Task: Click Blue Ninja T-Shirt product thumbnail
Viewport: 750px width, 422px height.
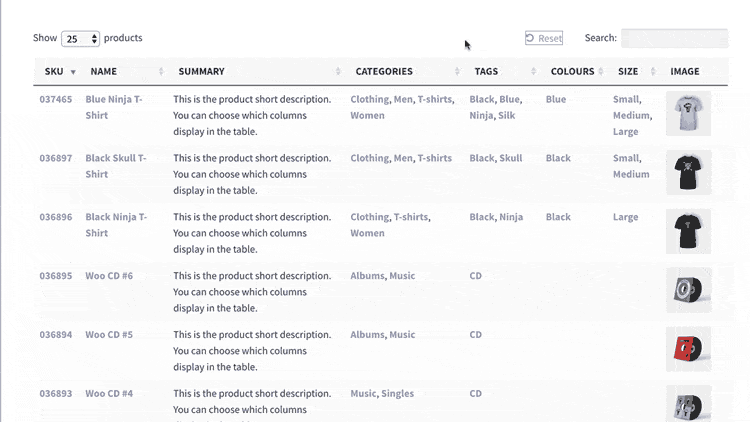Action: (x=688, y=113)
